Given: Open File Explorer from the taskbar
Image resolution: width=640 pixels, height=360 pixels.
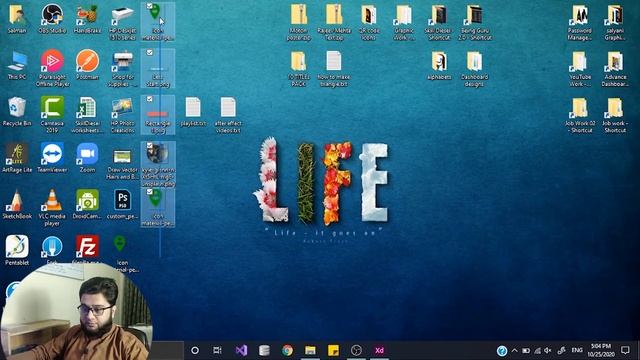Looking at the screenshot, I should (310, 350).
